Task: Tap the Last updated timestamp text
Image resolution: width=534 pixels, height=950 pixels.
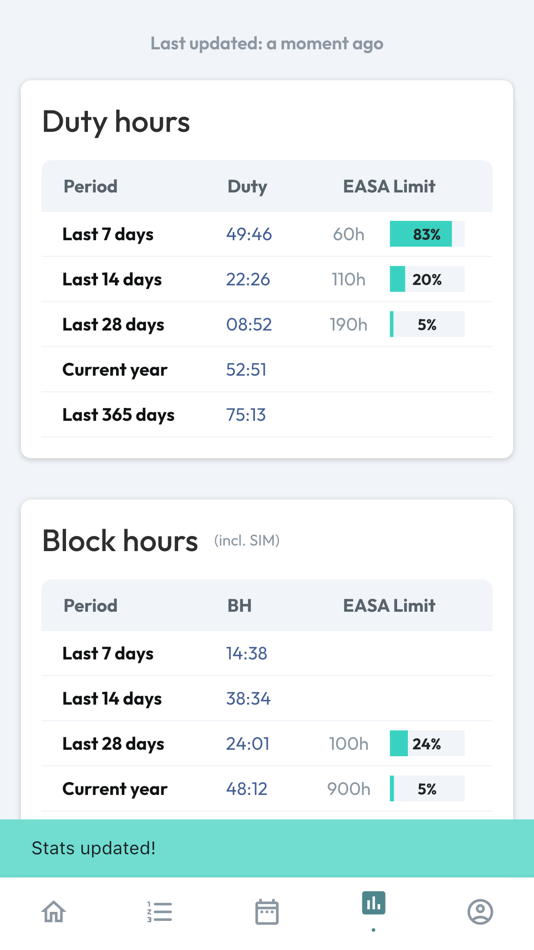Action: (267, 44)
